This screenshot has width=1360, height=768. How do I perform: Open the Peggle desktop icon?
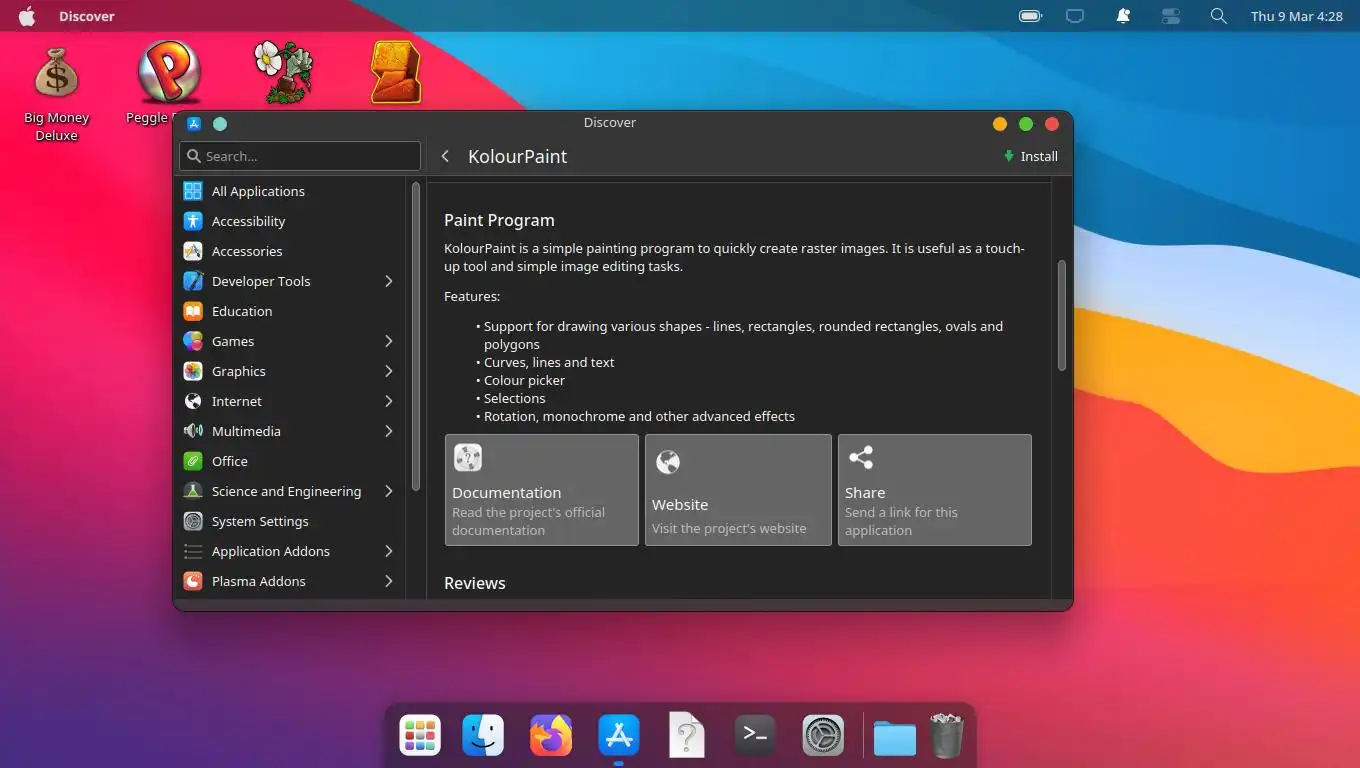tap(169, 72)
